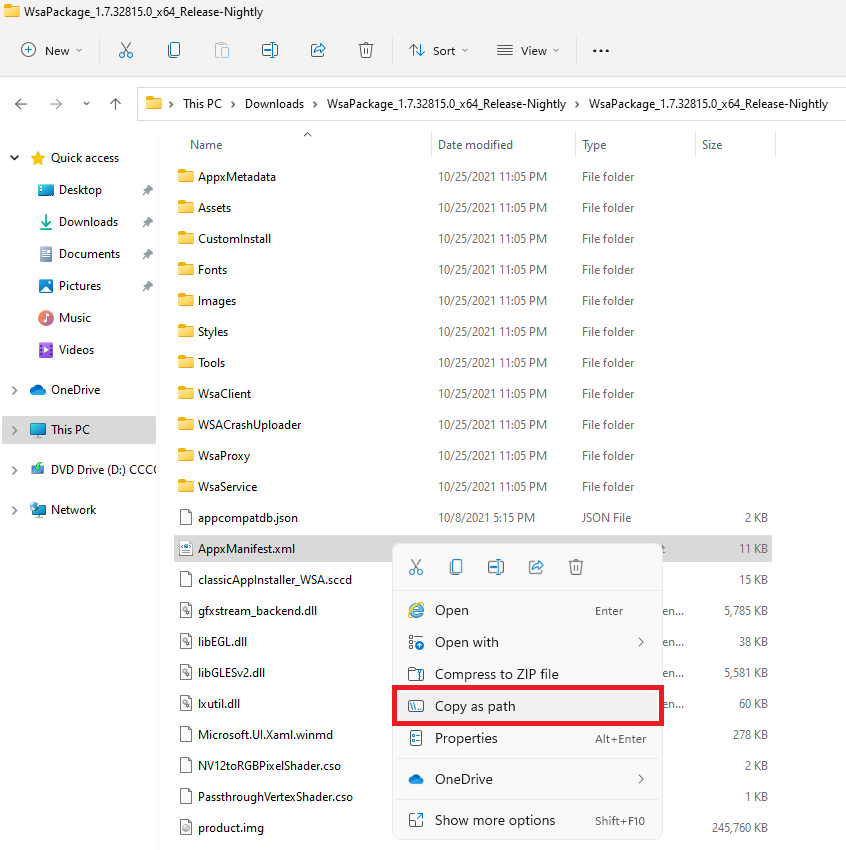Select the NV12toRGBPixelShader.cso file
Image resolution: width=846 pixels, height=850 pixels.
pos(269,765)
